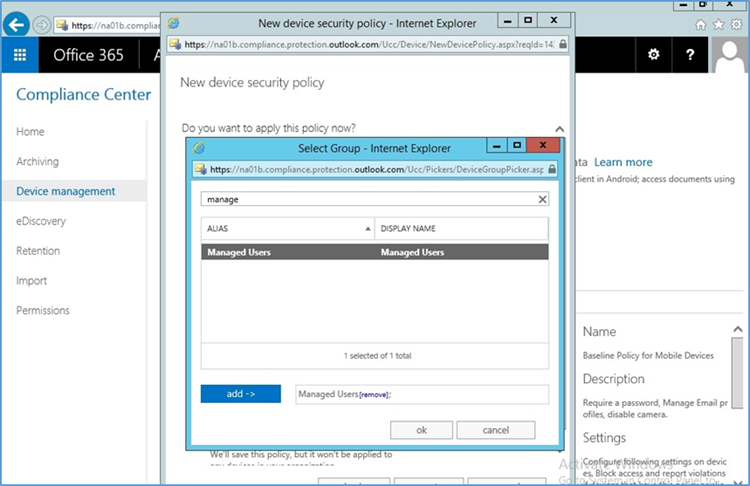Open the Office 365 app launcher grid

[x=20, y=55]
